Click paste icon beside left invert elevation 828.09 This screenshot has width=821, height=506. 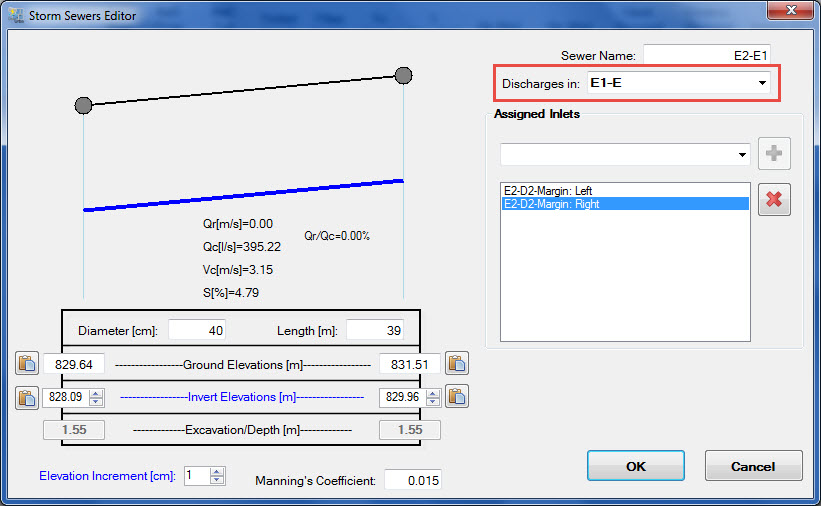(x=26, y=397)
